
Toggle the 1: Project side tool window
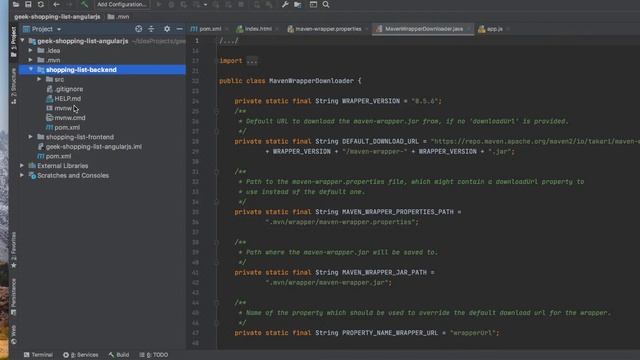pyautogui.click(x=13, y=42)
